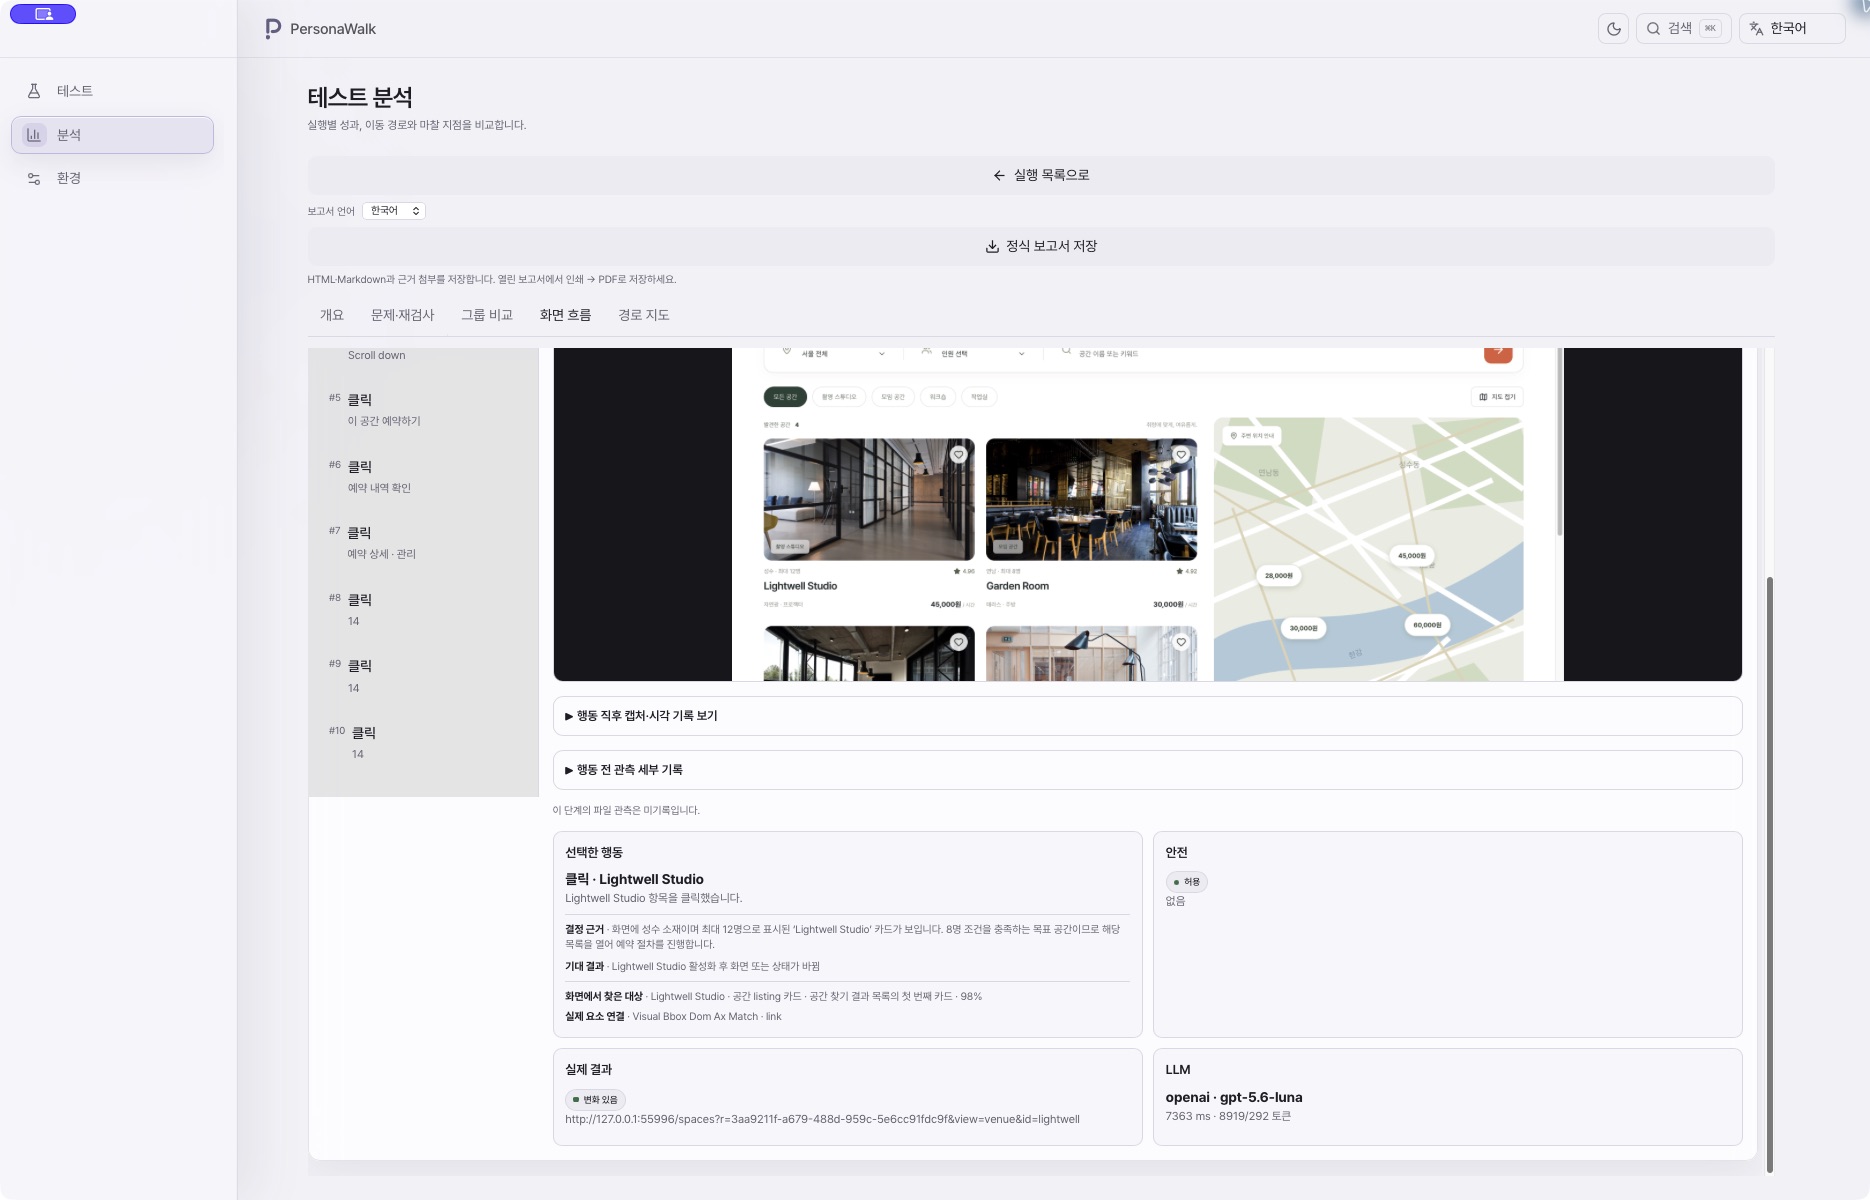Switch to the 경로 지도 tab
Viewport: 1870px width, 1200px height.
click(643, 315)
